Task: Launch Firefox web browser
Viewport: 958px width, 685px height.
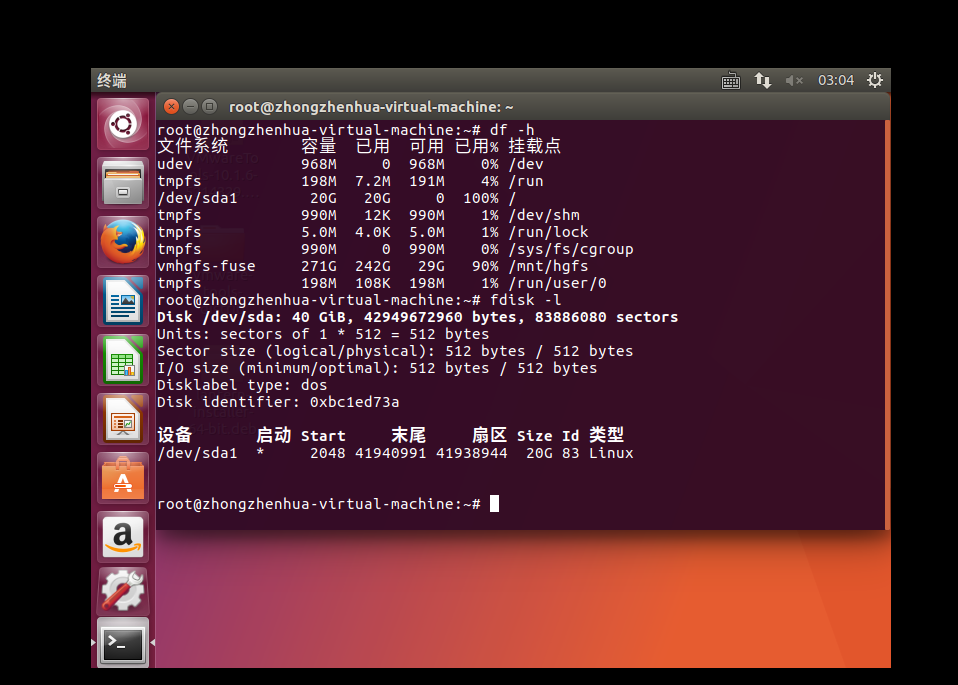Action: point(123,242)
